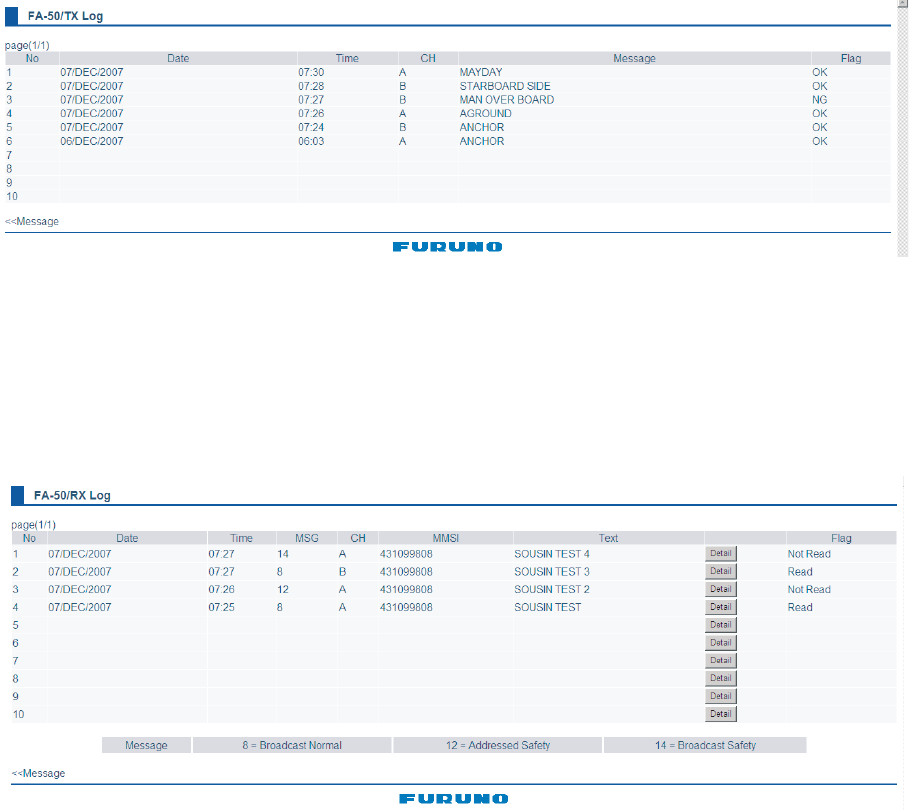Click RX Log Text column header
The image size is (909, 810).
coord(608,538)
